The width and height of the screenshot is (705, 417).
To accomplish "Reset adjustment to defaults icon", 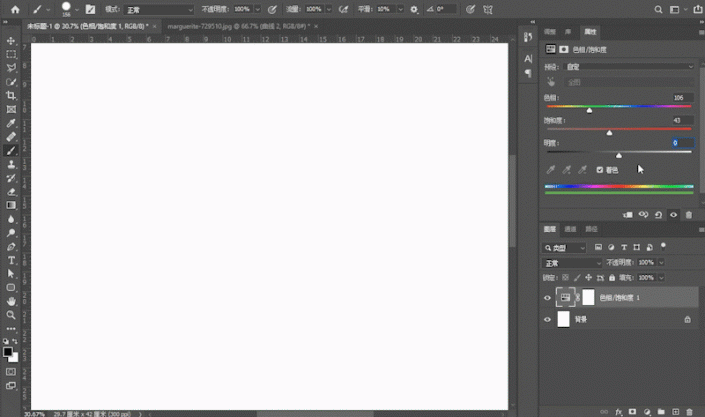I will (658, 214).
